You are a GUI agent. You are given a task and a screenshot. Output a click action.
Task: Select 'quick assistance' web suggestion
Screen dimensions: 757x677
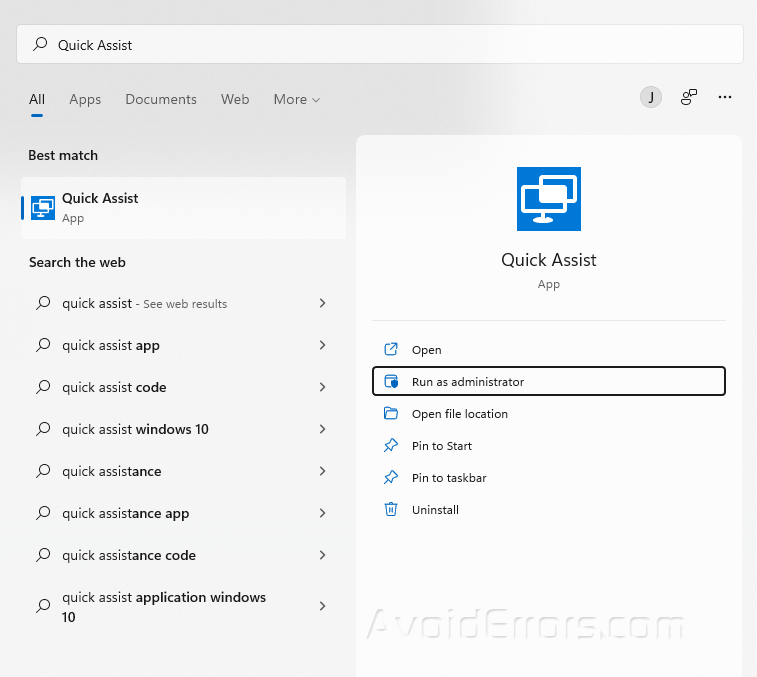point(183,471)
